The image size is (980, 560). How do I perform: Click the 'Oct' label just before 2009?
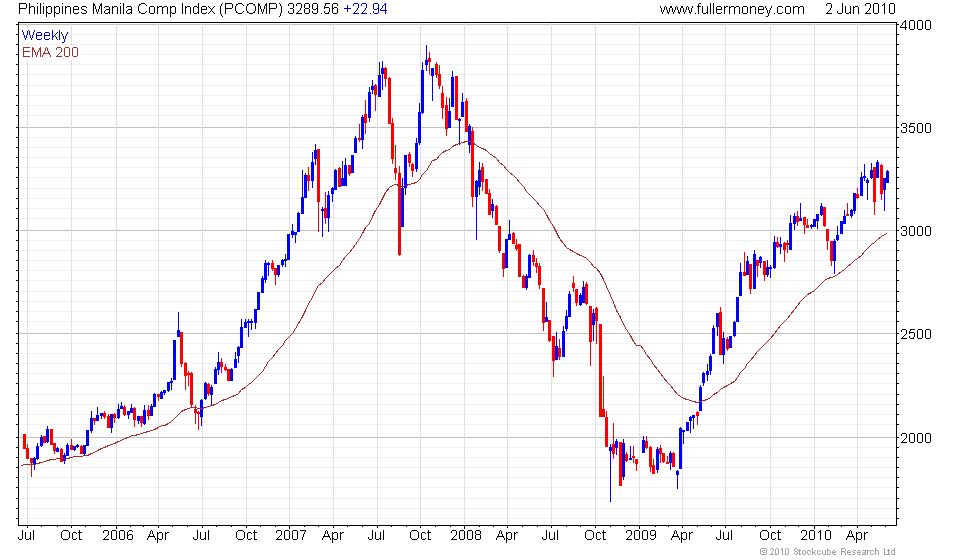click(595, 536)
